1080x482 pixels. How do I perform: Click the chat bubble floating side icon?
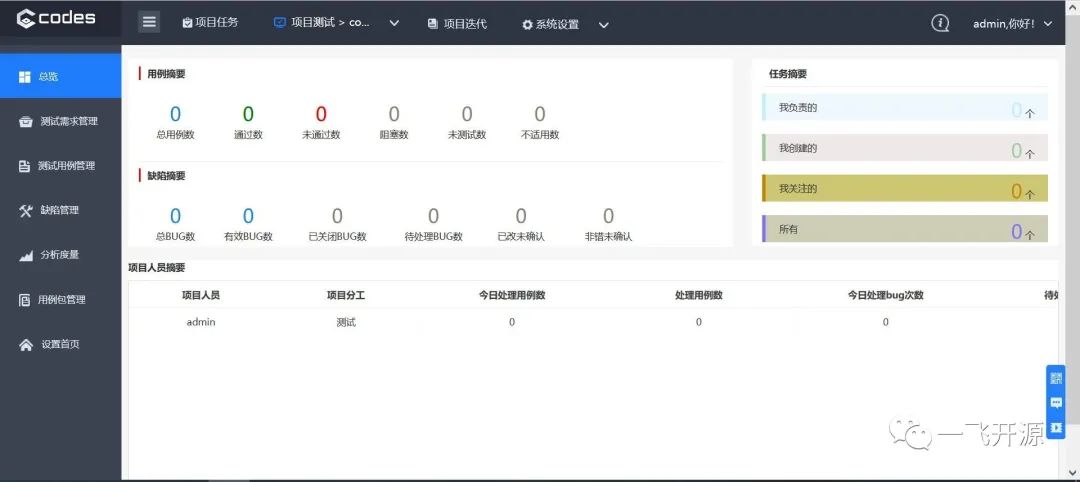click(x=1056, y=403)
